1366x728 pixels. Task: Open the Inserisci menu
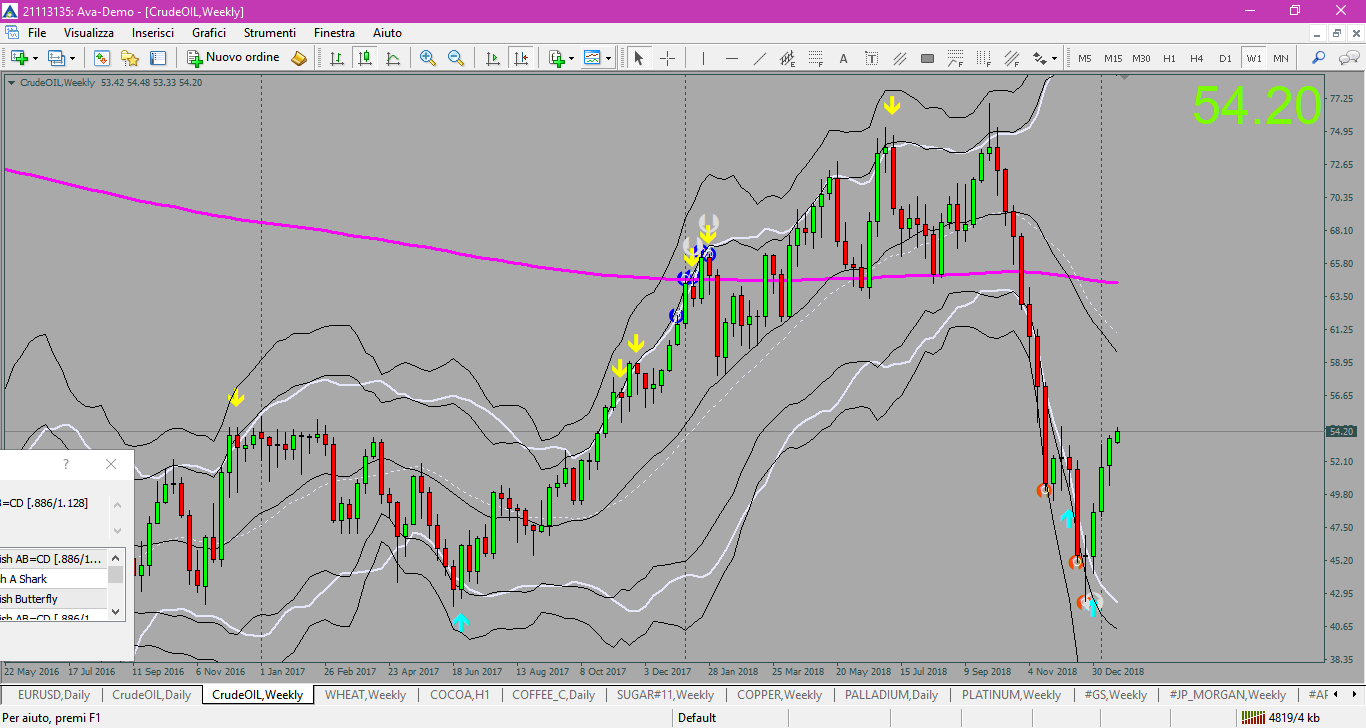153,33
